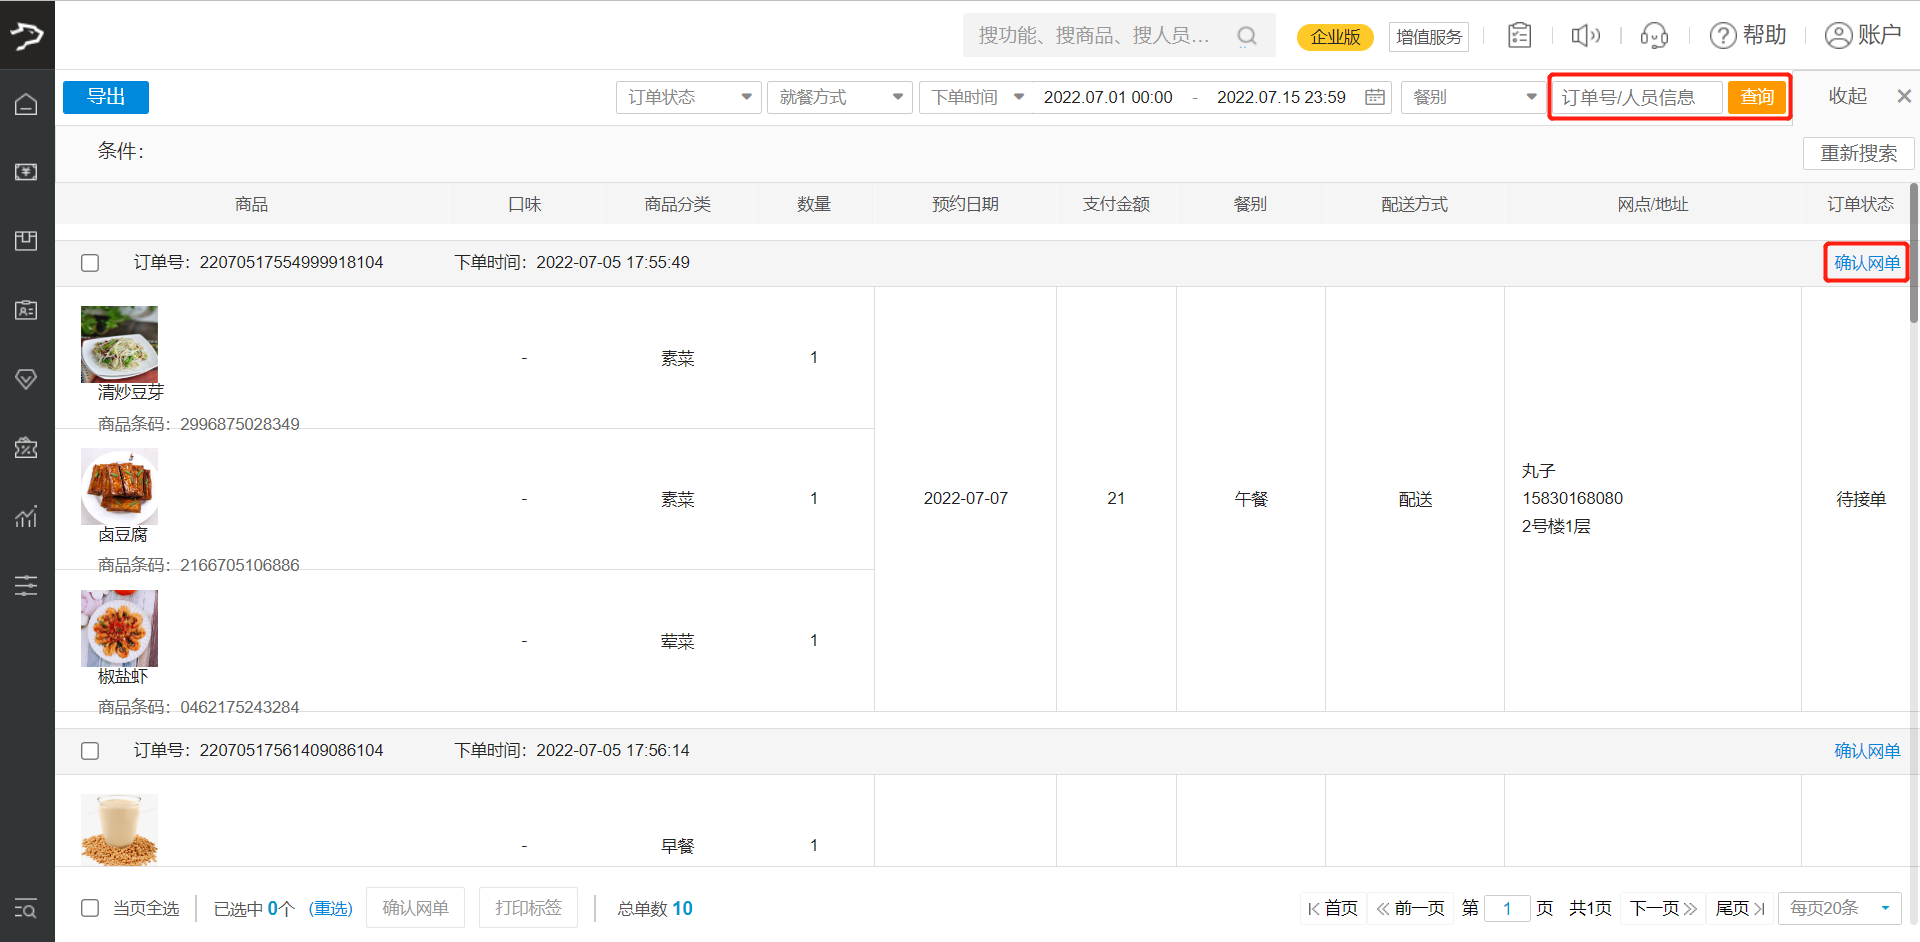Click the blue 导出 export button
Image resolution: width=1920 pixels, height=942 pixels.
click(106, 97)
